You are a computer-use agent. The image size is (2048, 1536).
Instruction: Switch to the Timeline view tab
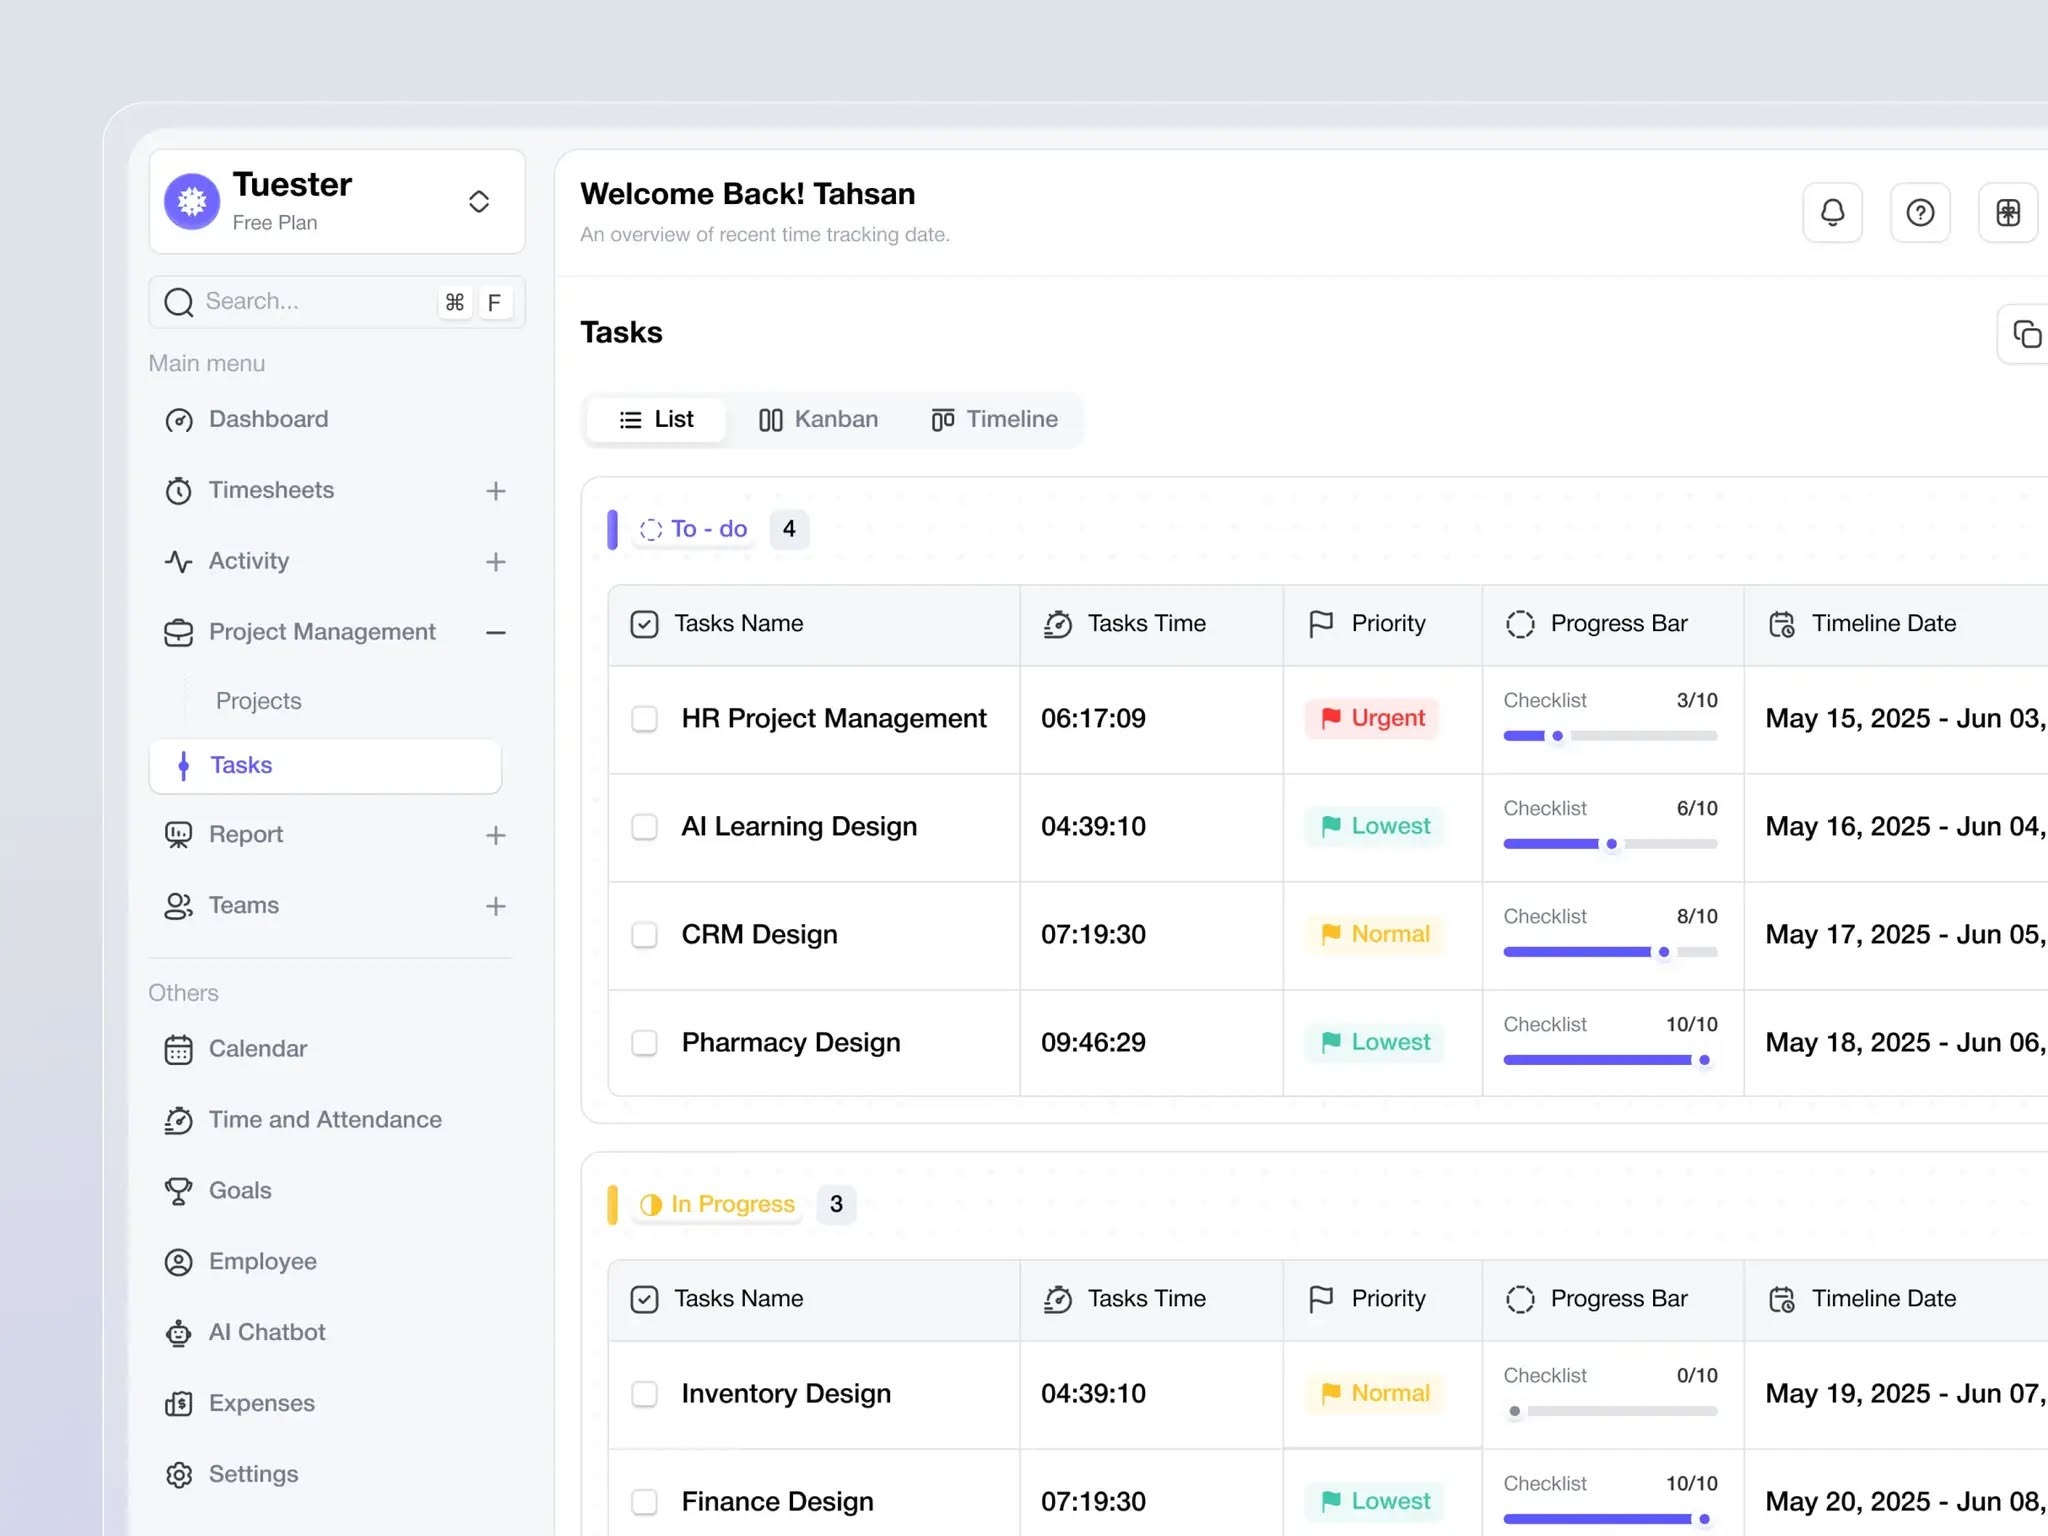(994, 420)
